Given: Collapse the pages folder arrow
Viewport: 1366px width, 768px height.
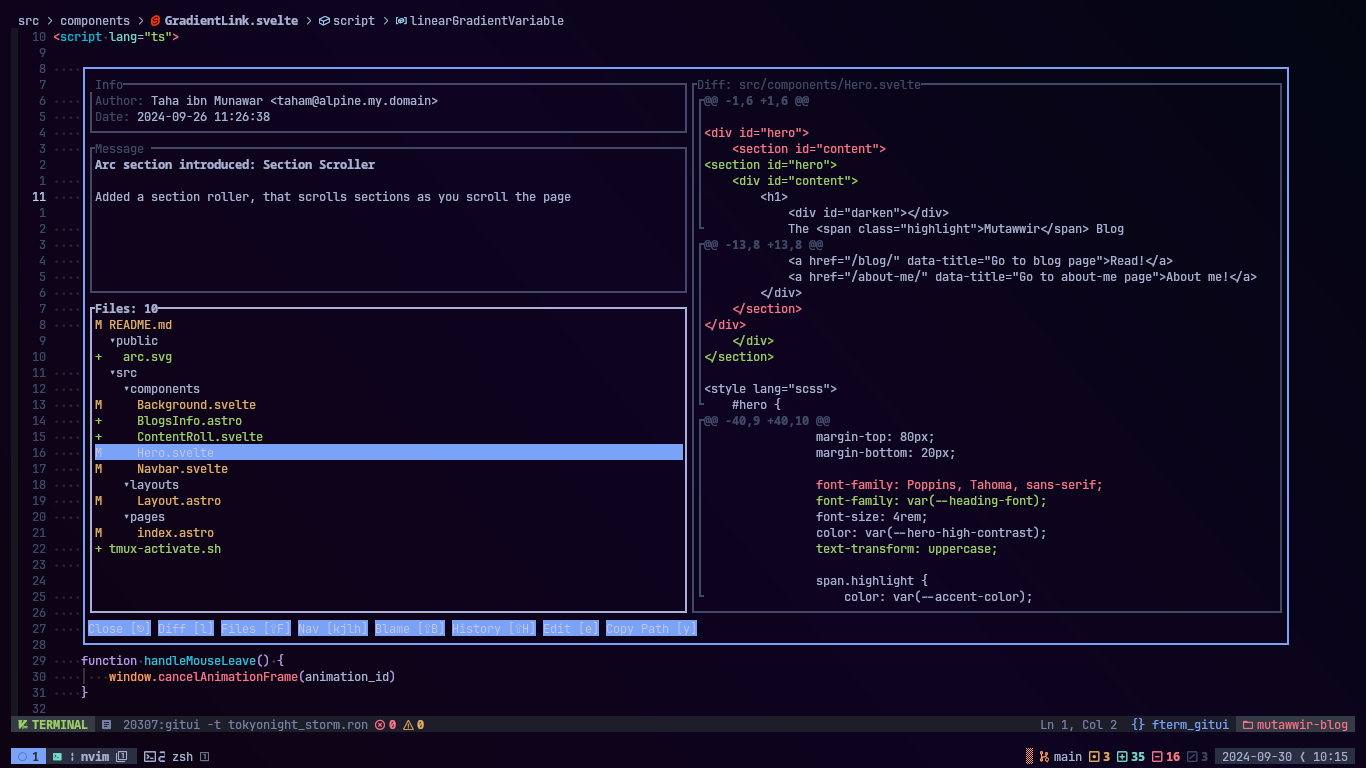Looking at the screenshot, I should tap(127, 517).
